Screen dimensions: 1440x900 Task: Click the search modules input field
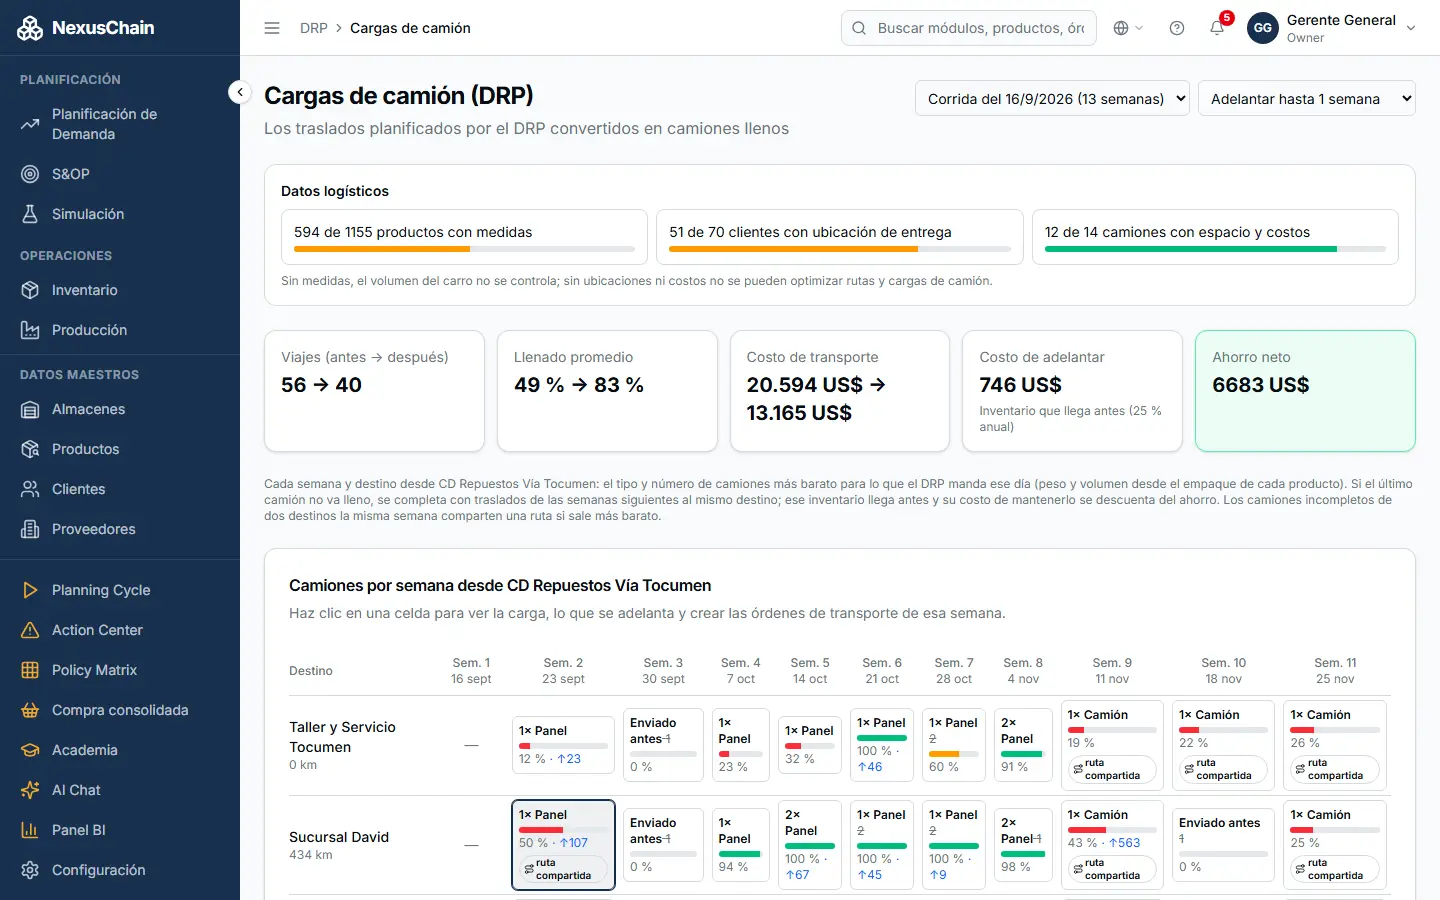[969, 28]
